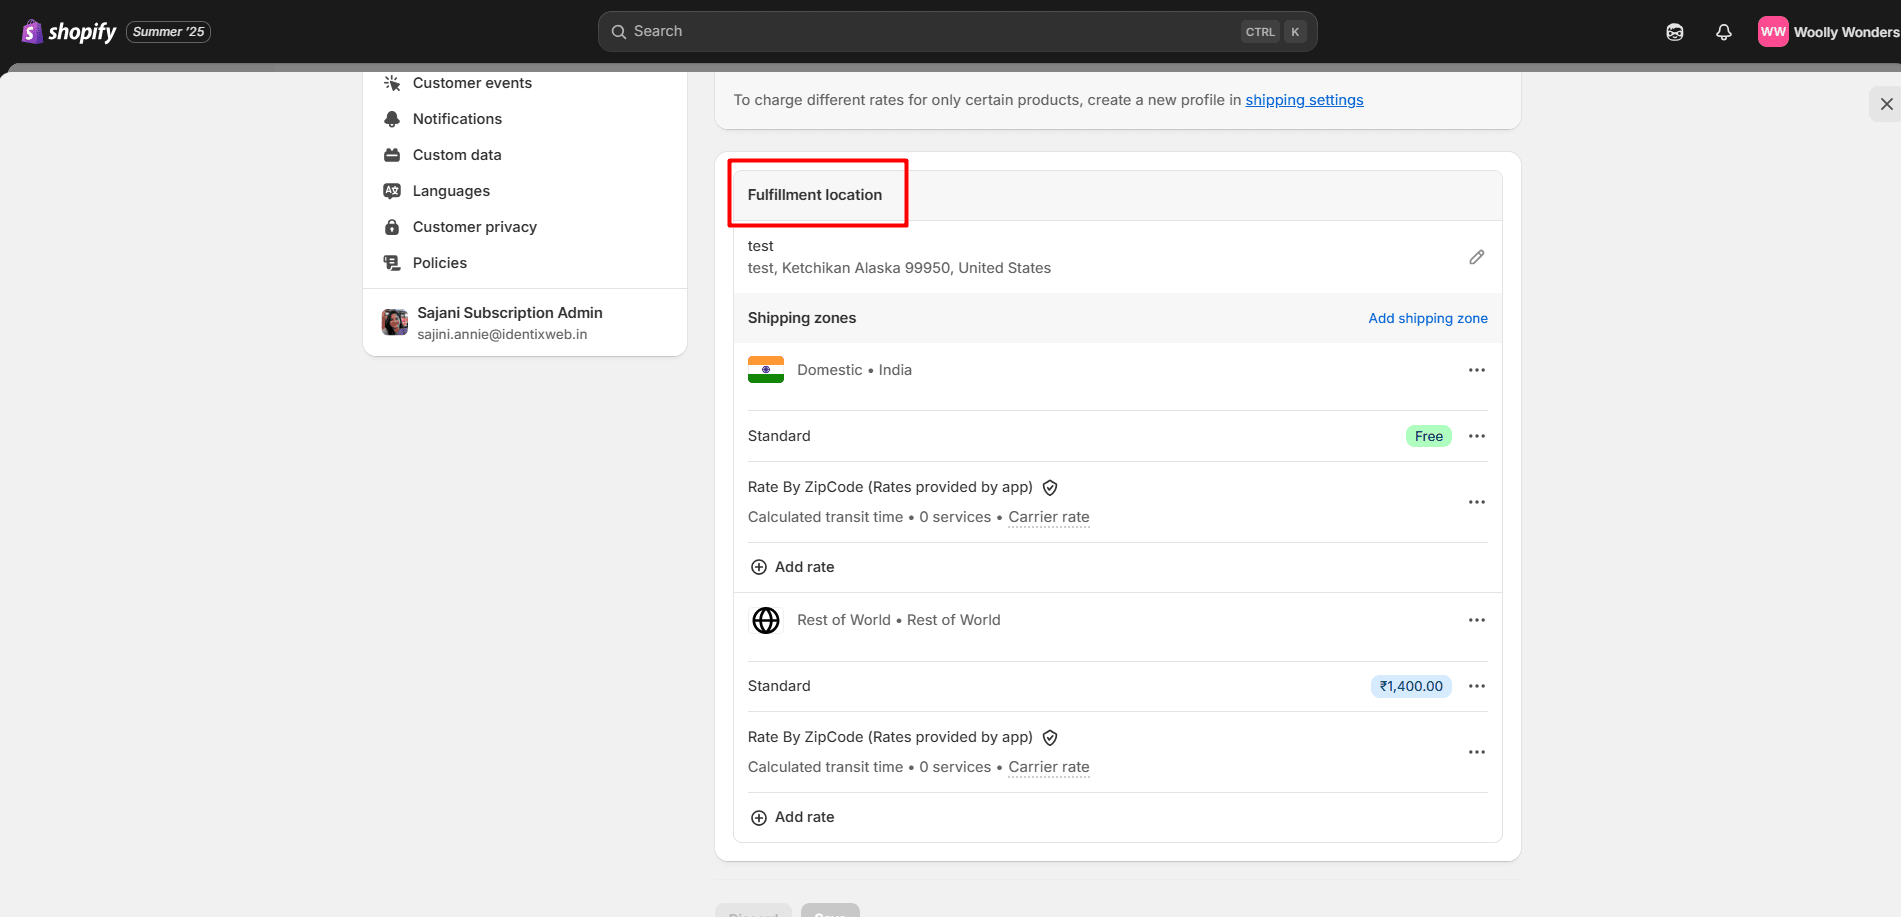Image resolution: width=1901 pixels, height=917 pixels.
Task: Click the Domestic • India zone name
Action: pos(854,370)
